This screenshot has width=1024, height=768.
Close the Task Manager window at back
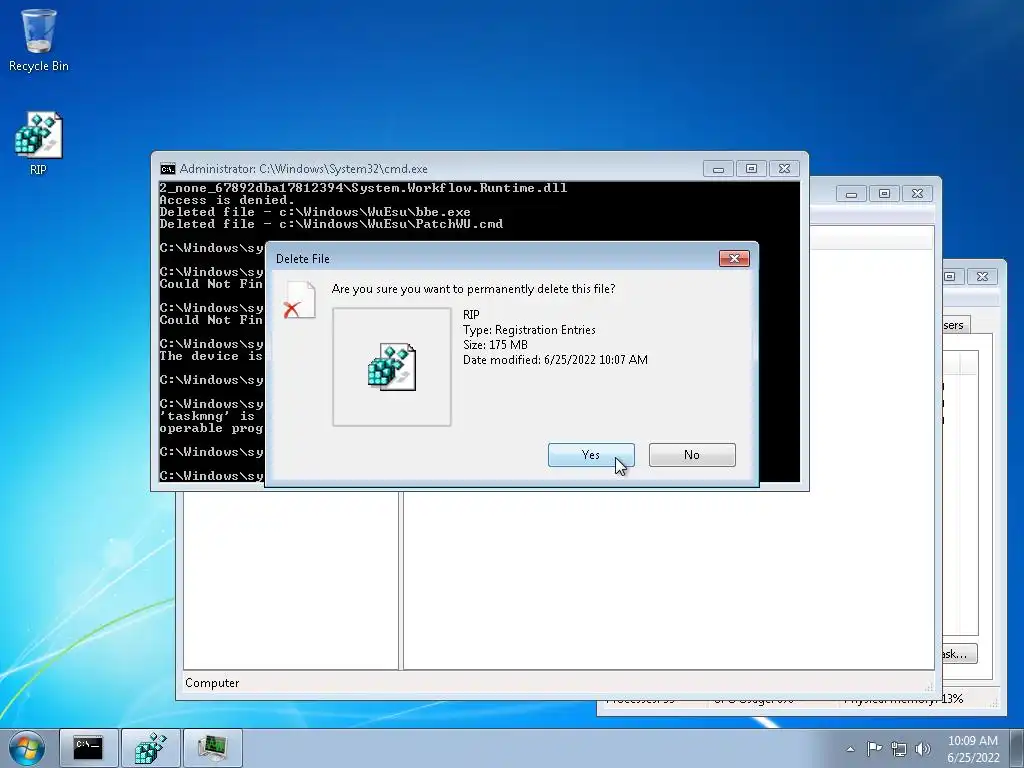(x=982, y=276)
